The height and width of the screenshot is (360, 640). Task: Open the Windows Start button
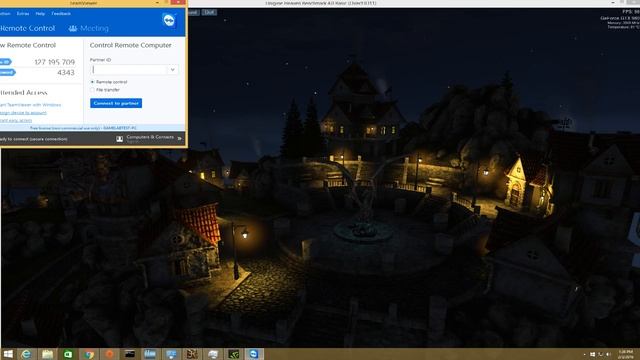8,354
